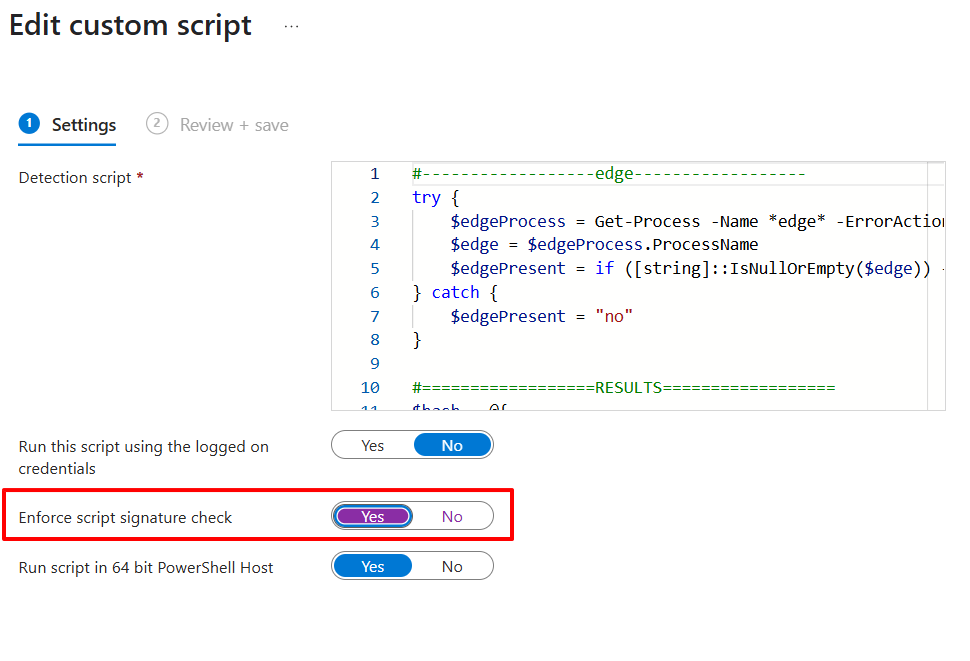Click inside the detection script editor
This screenshot has width=970, height=661.
(638, 286)
